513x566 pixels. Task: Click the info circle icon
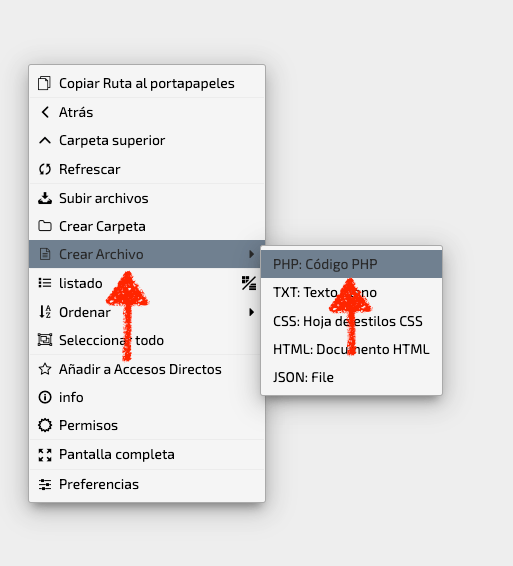coord(45,397)
